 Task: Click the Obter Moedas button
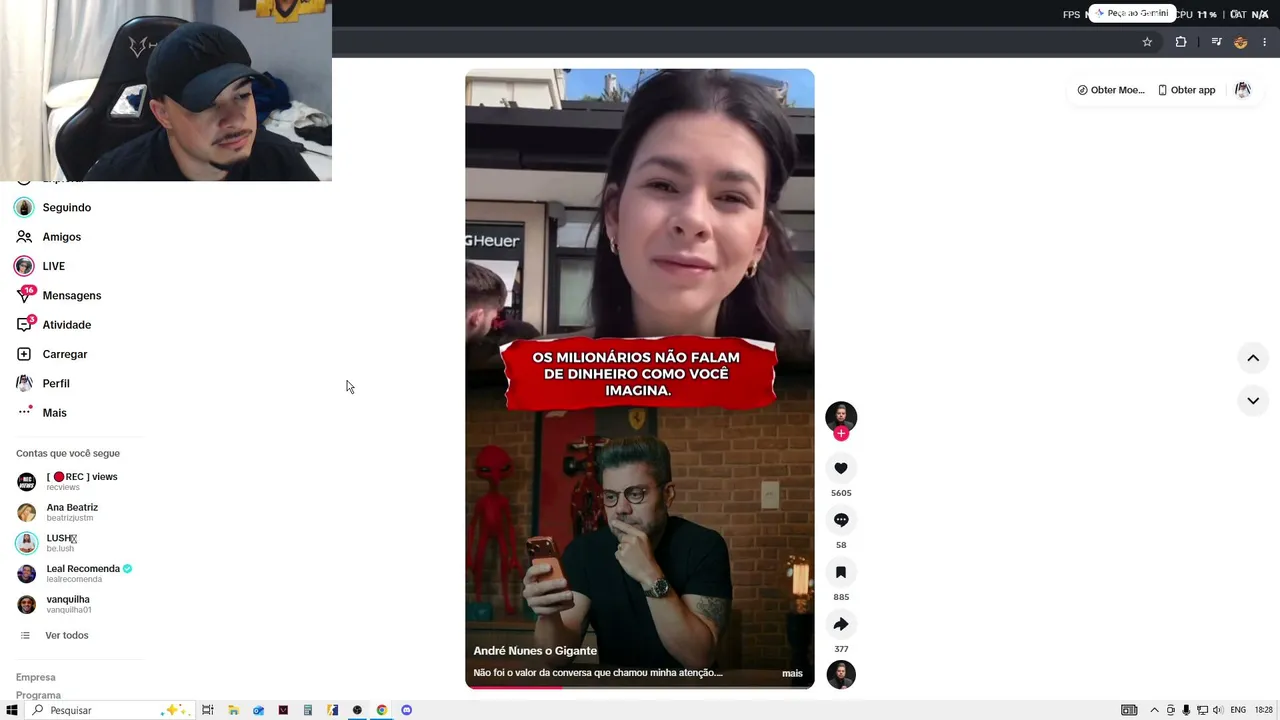[x=1110, y=90]
